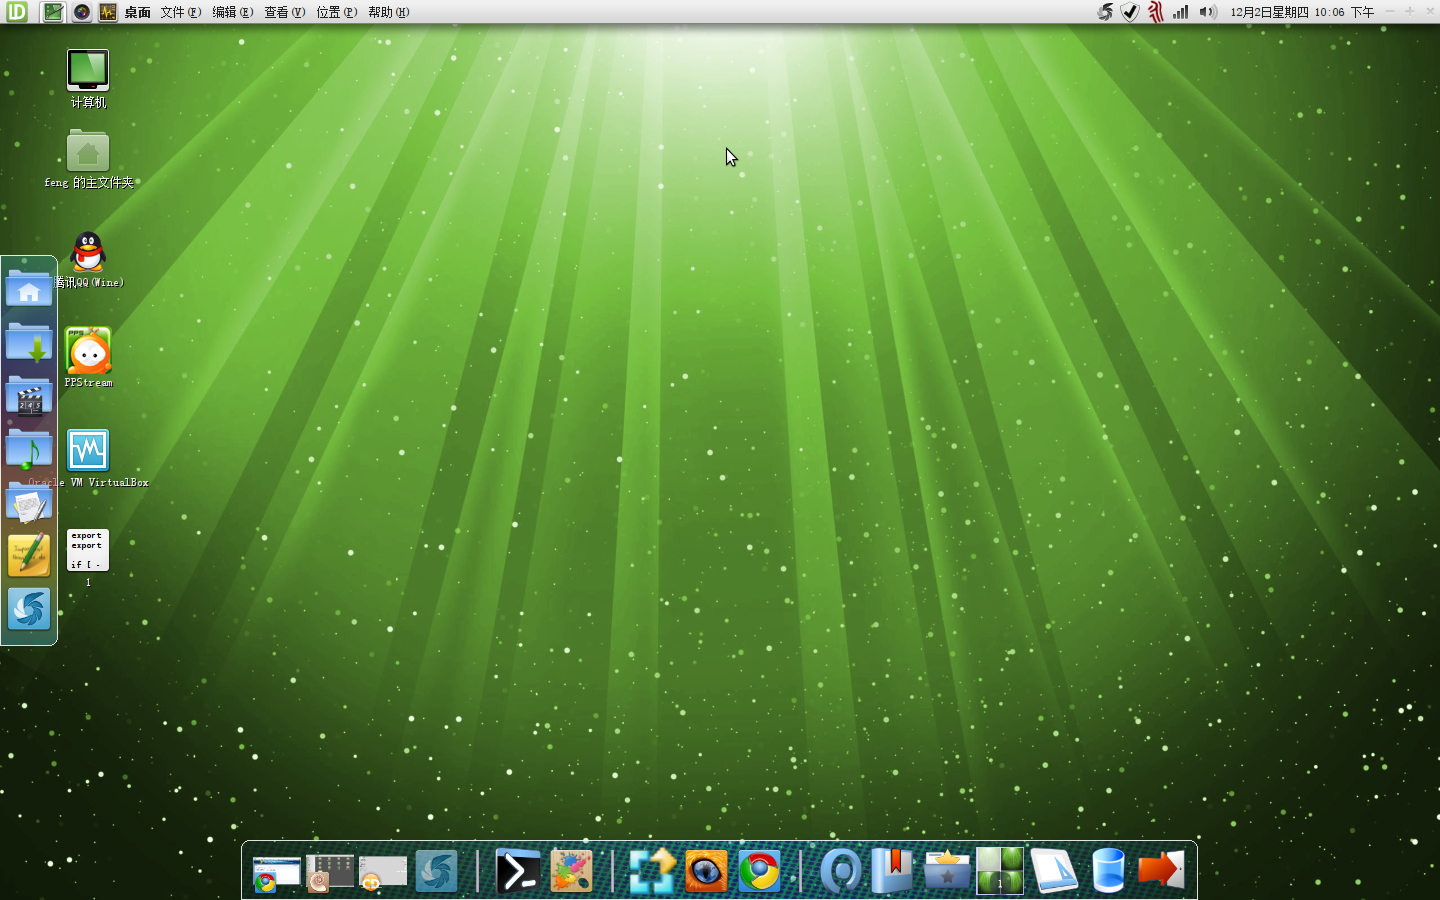Click the grey swirl tray icon

1105,12
